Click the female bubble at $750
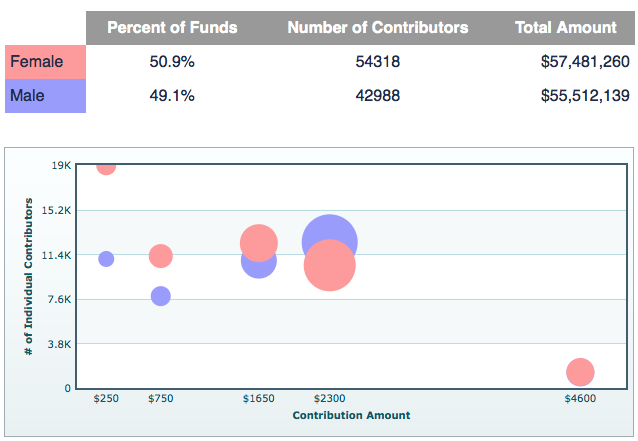The image size is (638, 441). (160, 256)
